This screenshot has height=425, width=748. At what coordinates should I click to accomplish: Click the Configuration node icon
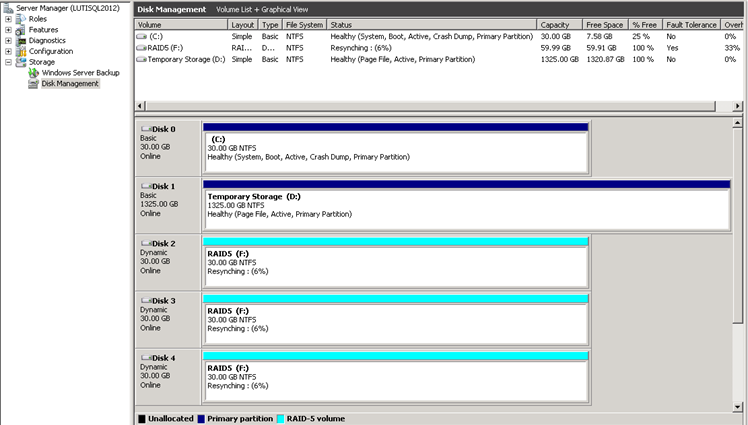pyautogui.click(x=21, y=52)
